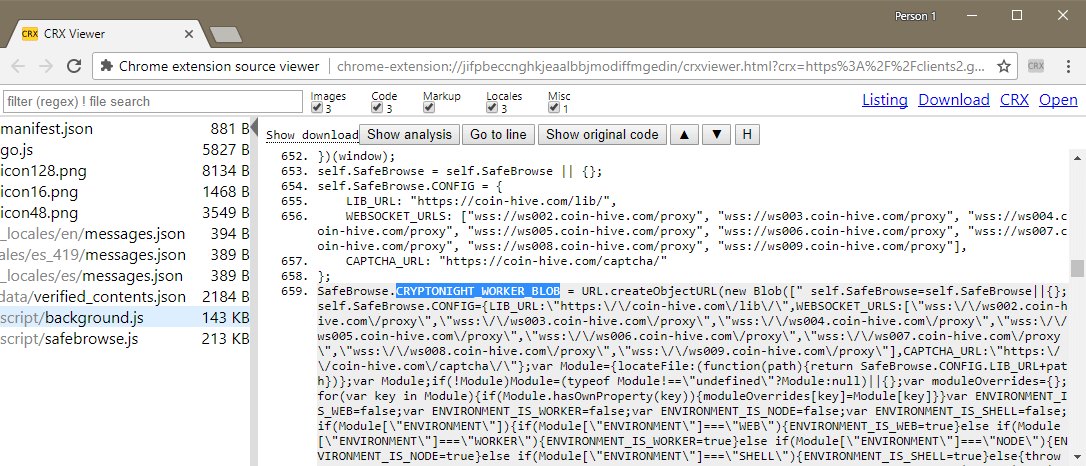Viewport: 1086px width, 466px height.
Task: Open manifest.json in the file list
Action: tap(125, 129)
